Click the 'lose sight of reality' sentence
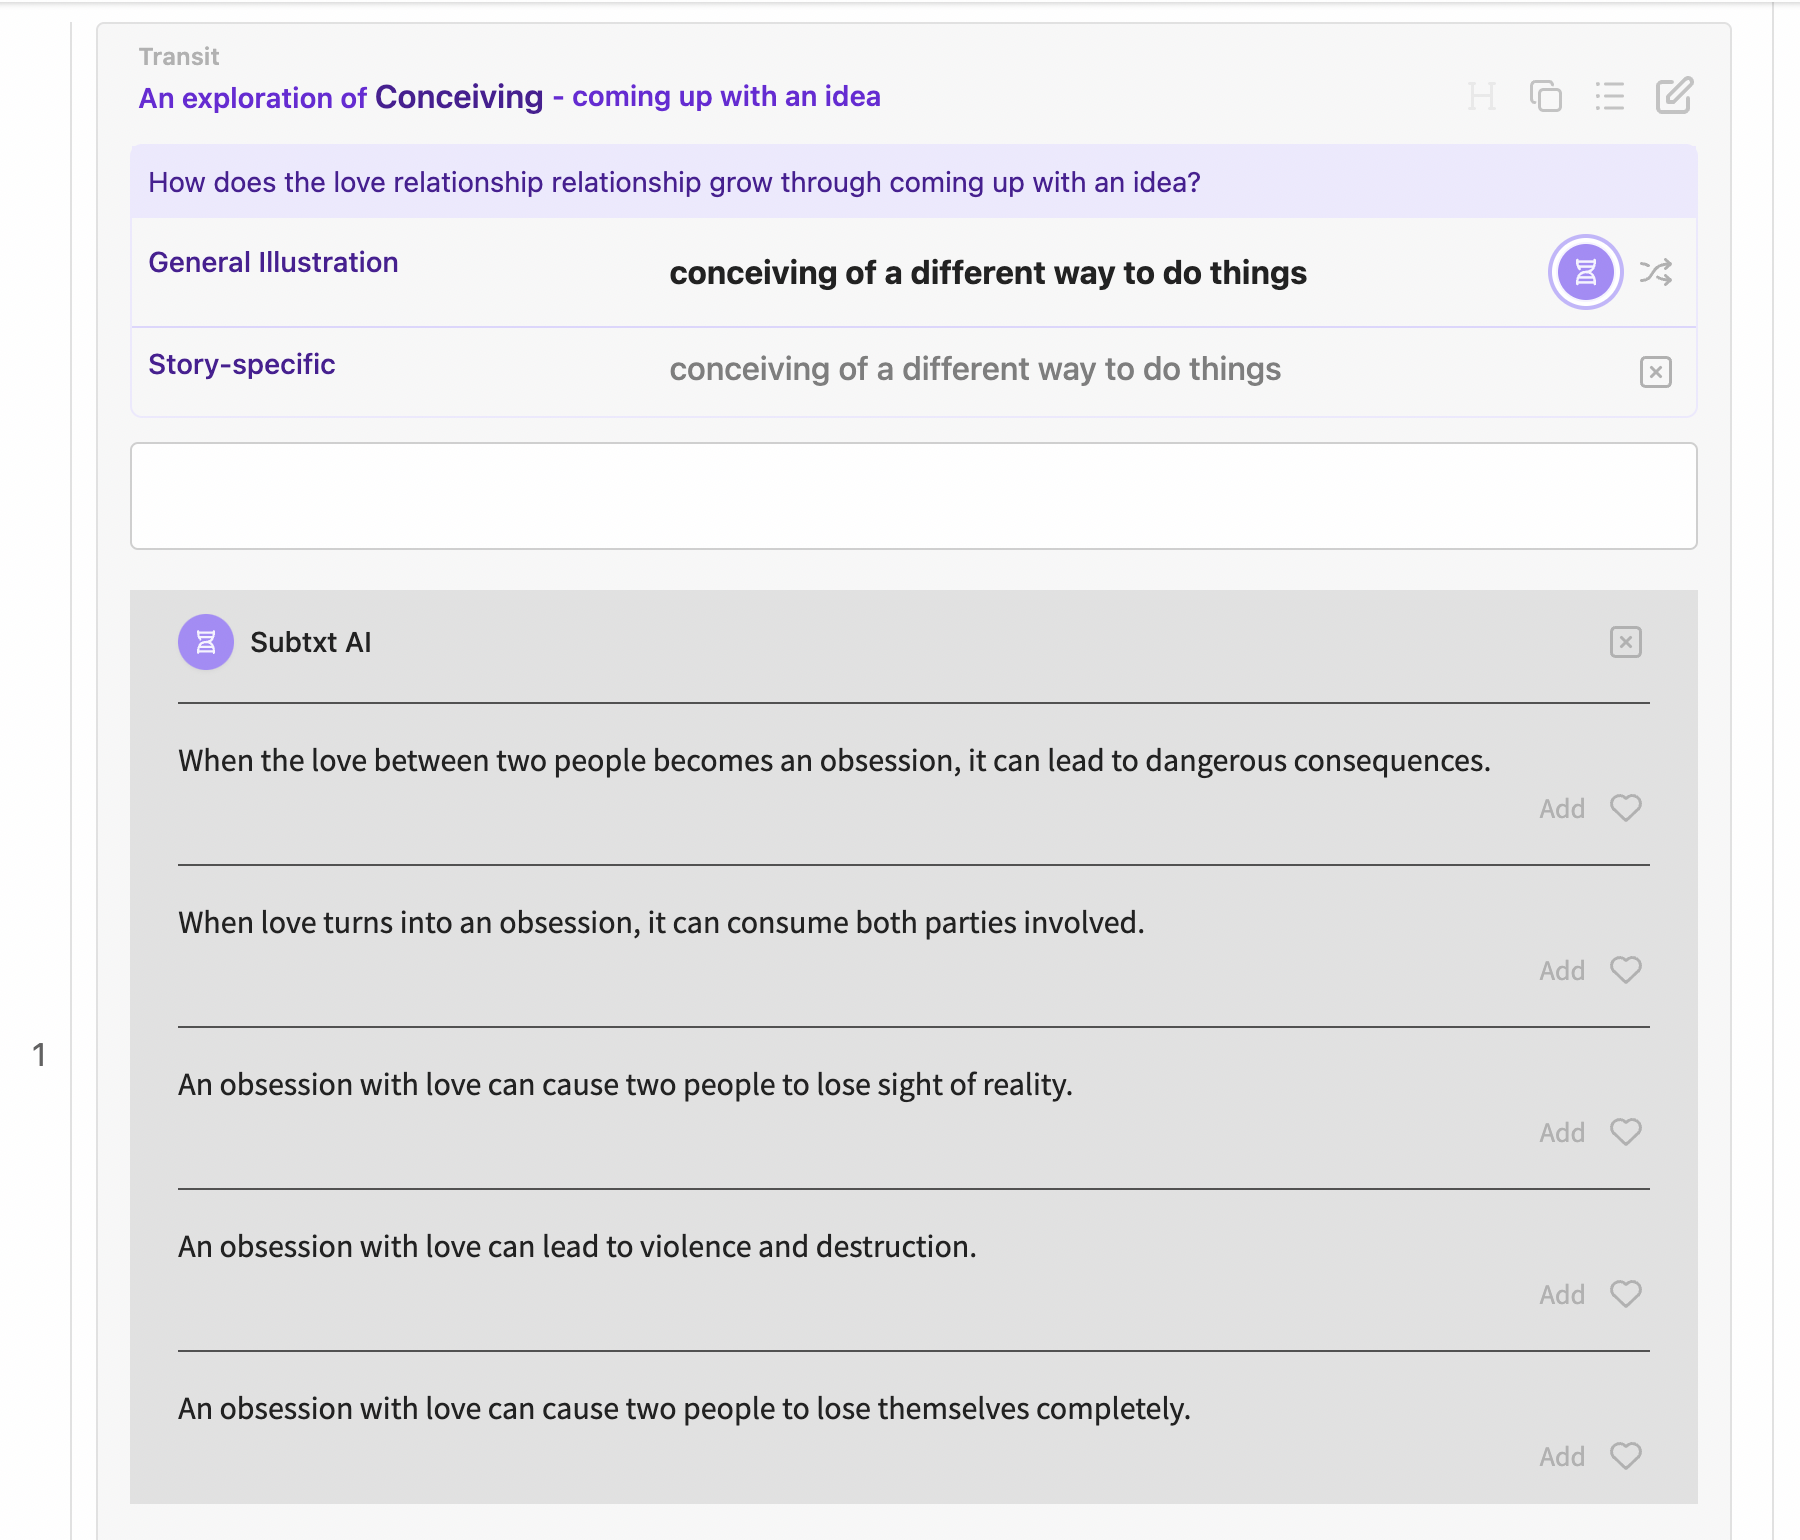The height and width of the screenshot is (1540, 1800). tap(625, 1084)
